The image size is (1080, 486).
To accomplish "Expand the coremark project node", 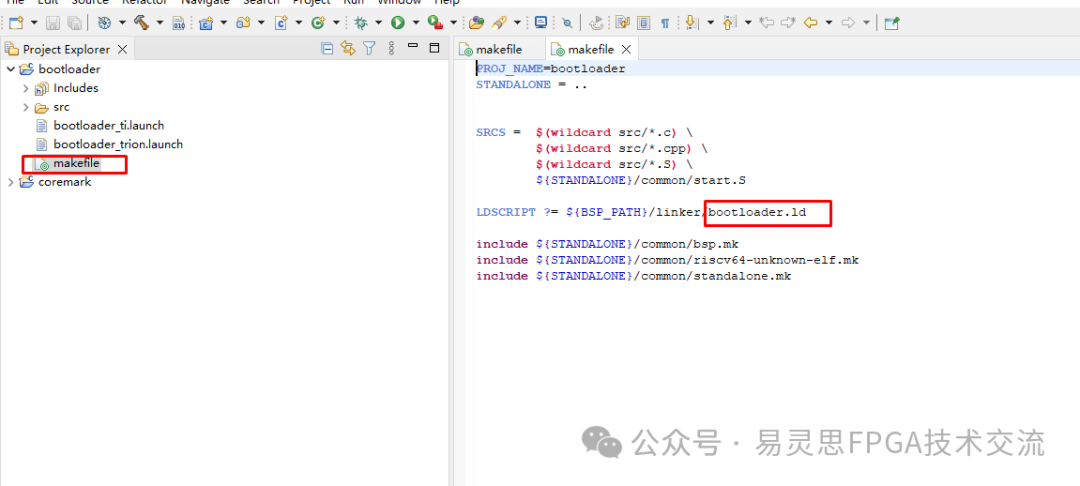I will 11,182.
